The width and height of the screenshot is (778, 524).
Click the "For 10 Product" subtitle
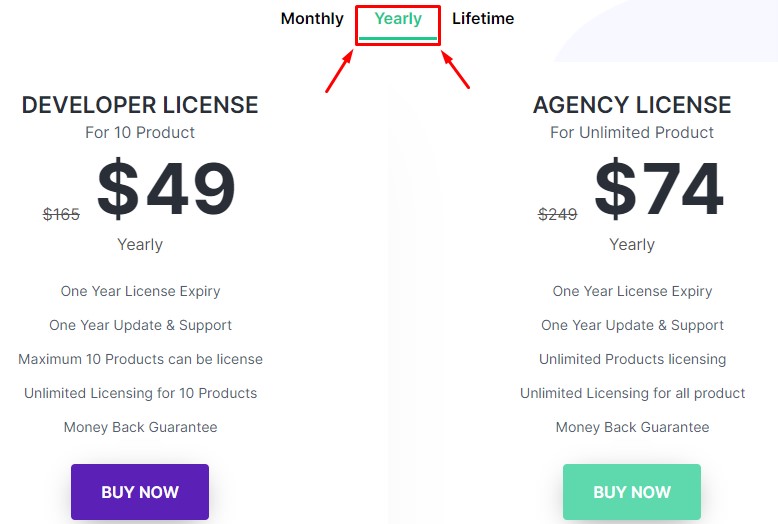[140, 132]
